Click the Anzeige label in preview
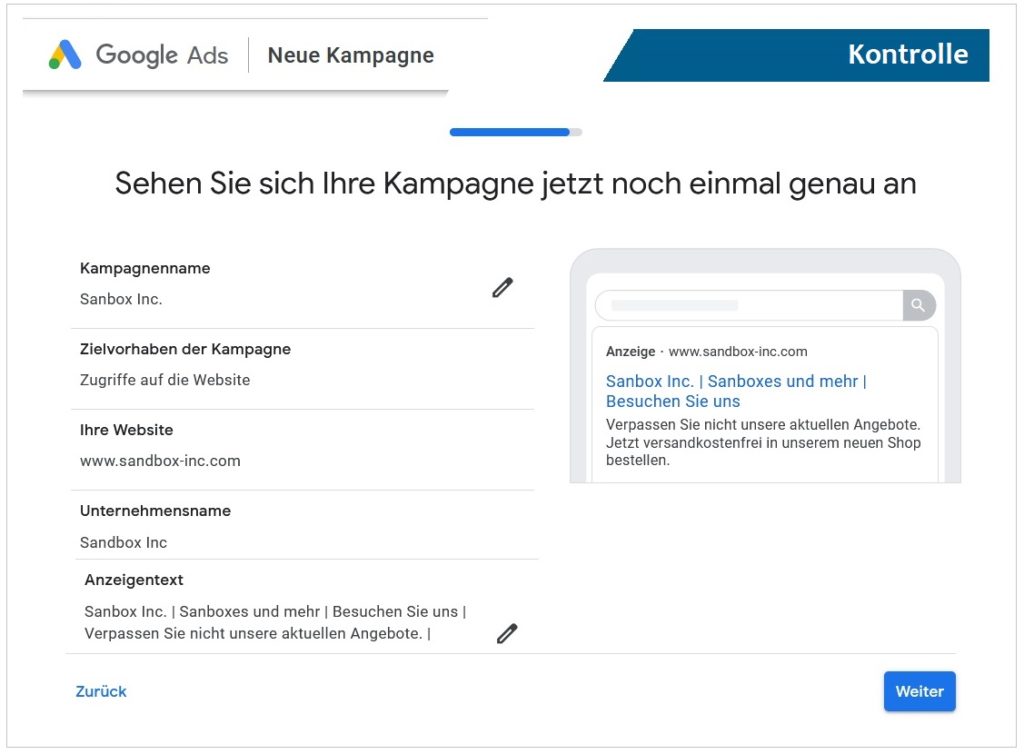The width and height of the screenshot is (1024, 754). (x=630, y=352)
